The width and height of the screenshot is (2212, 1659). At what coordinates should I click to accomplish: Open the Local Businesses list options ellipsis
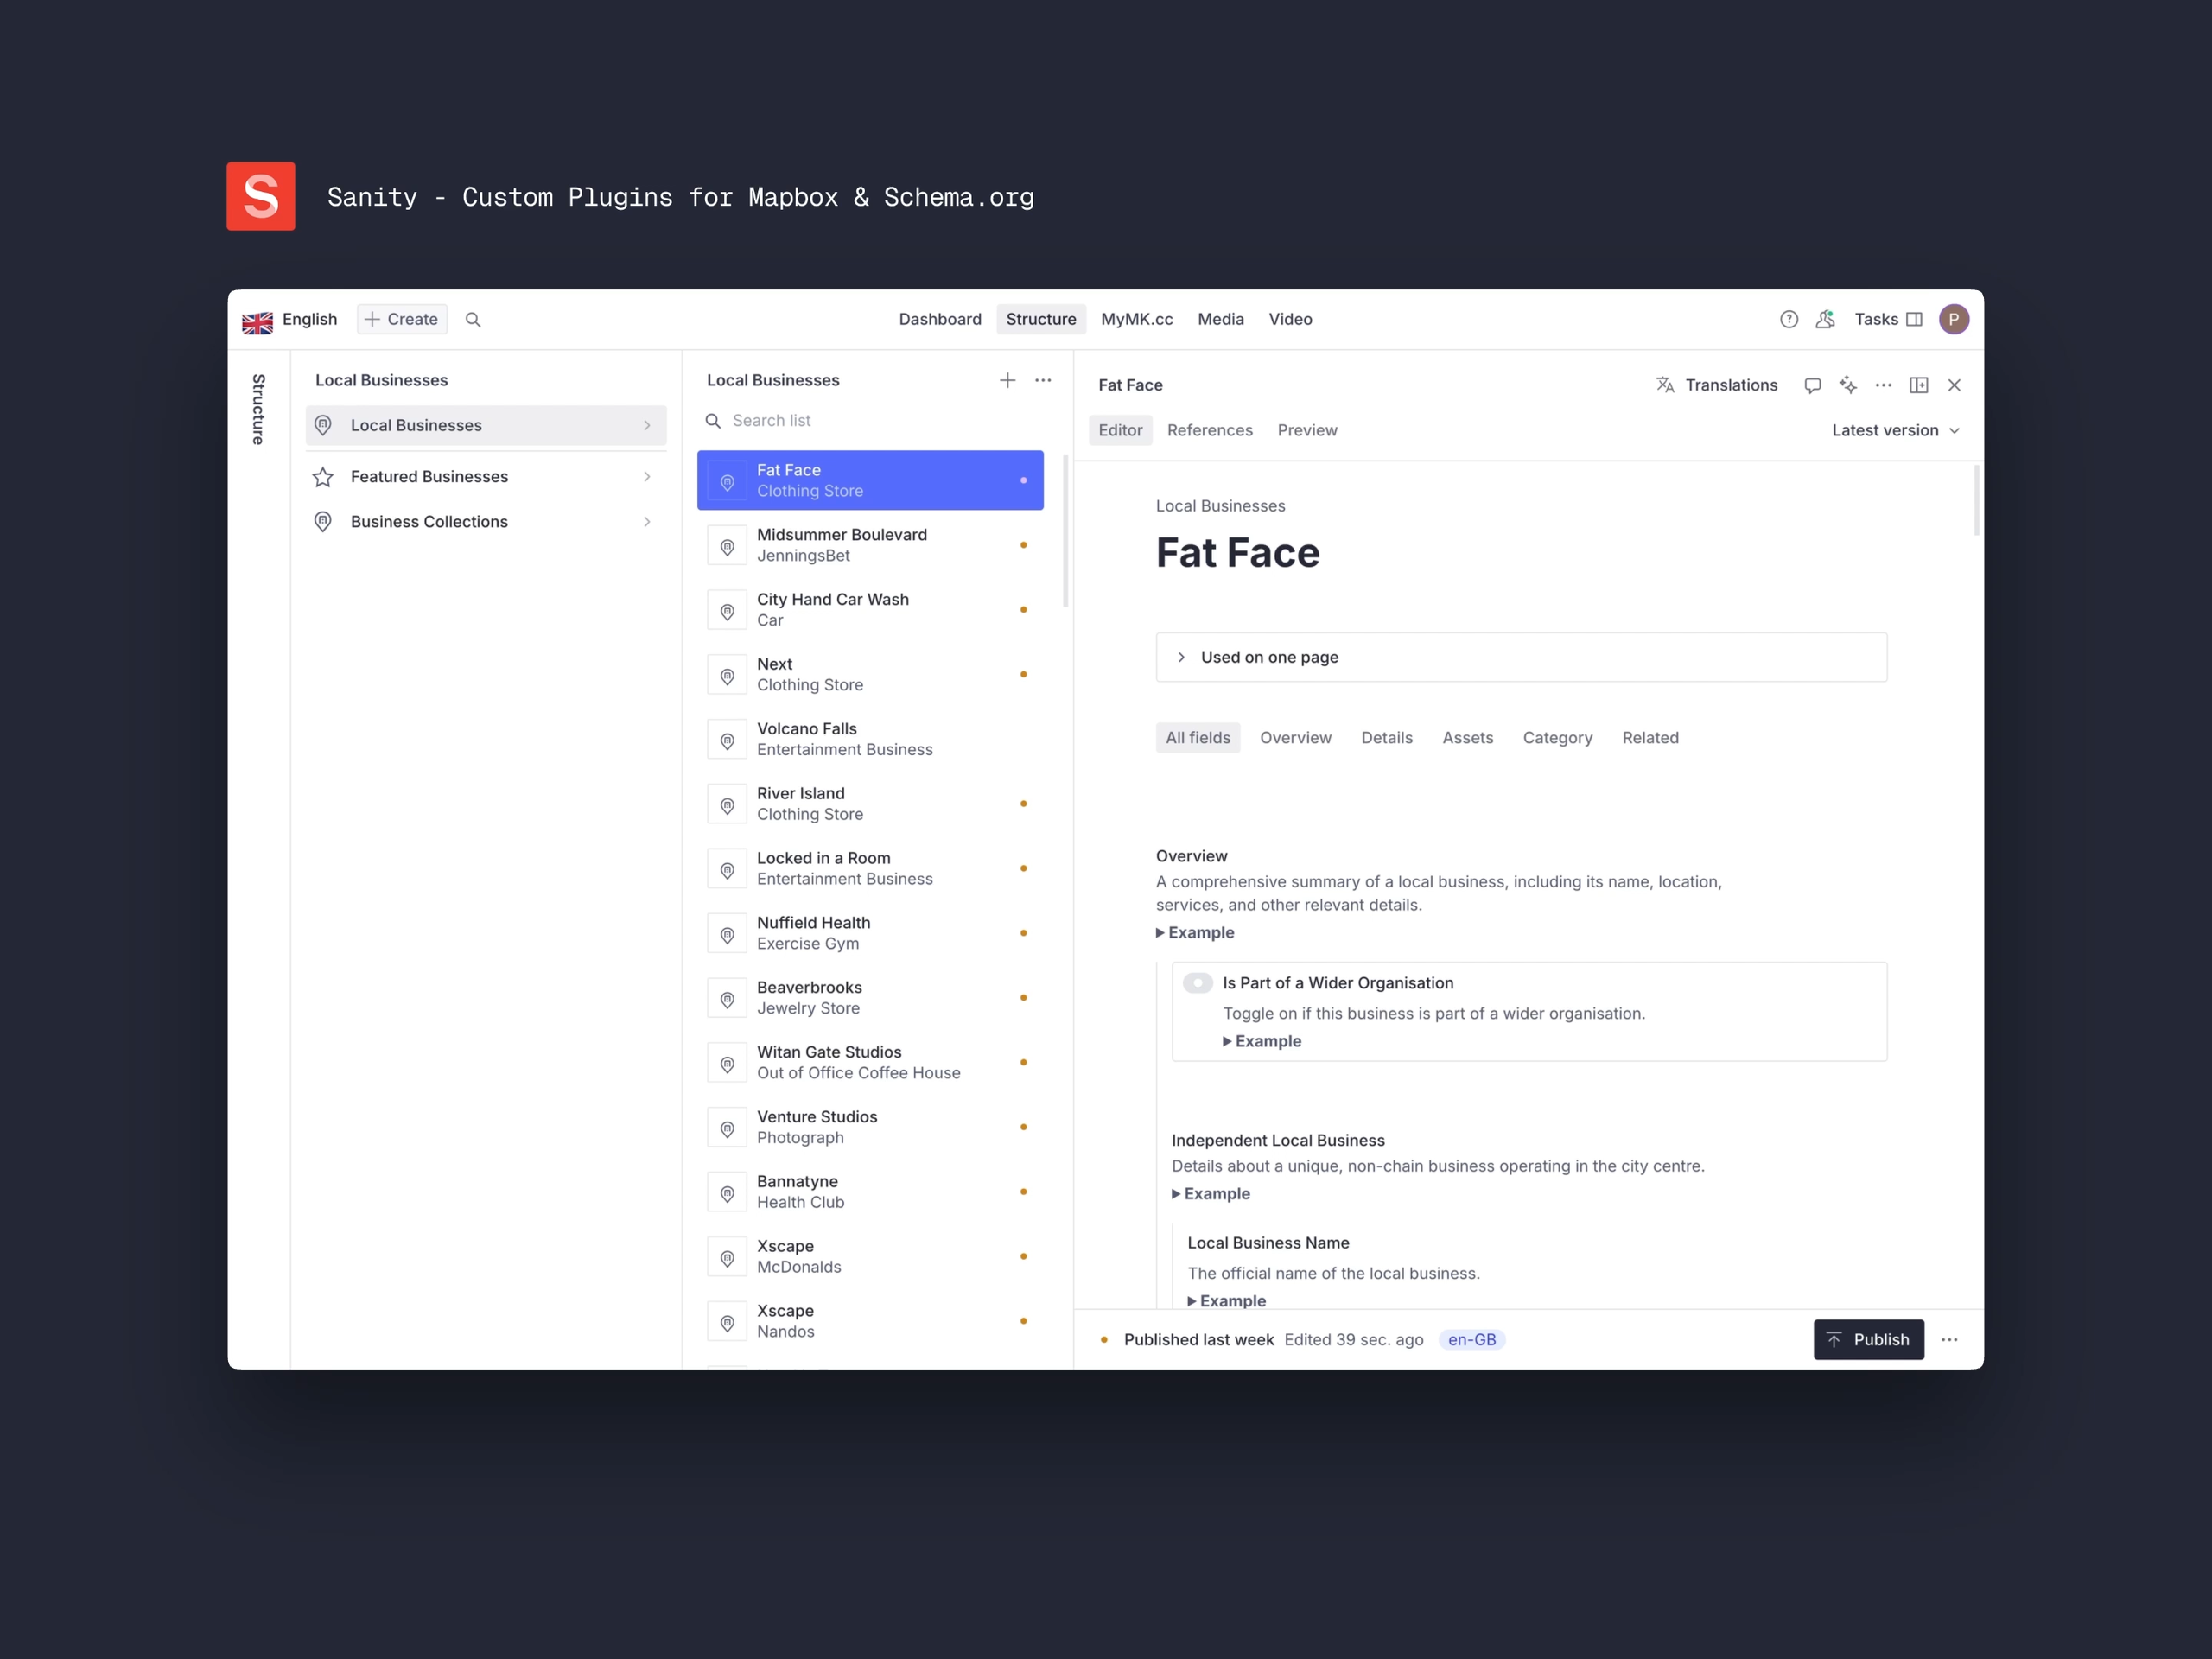pos(1043,380)
